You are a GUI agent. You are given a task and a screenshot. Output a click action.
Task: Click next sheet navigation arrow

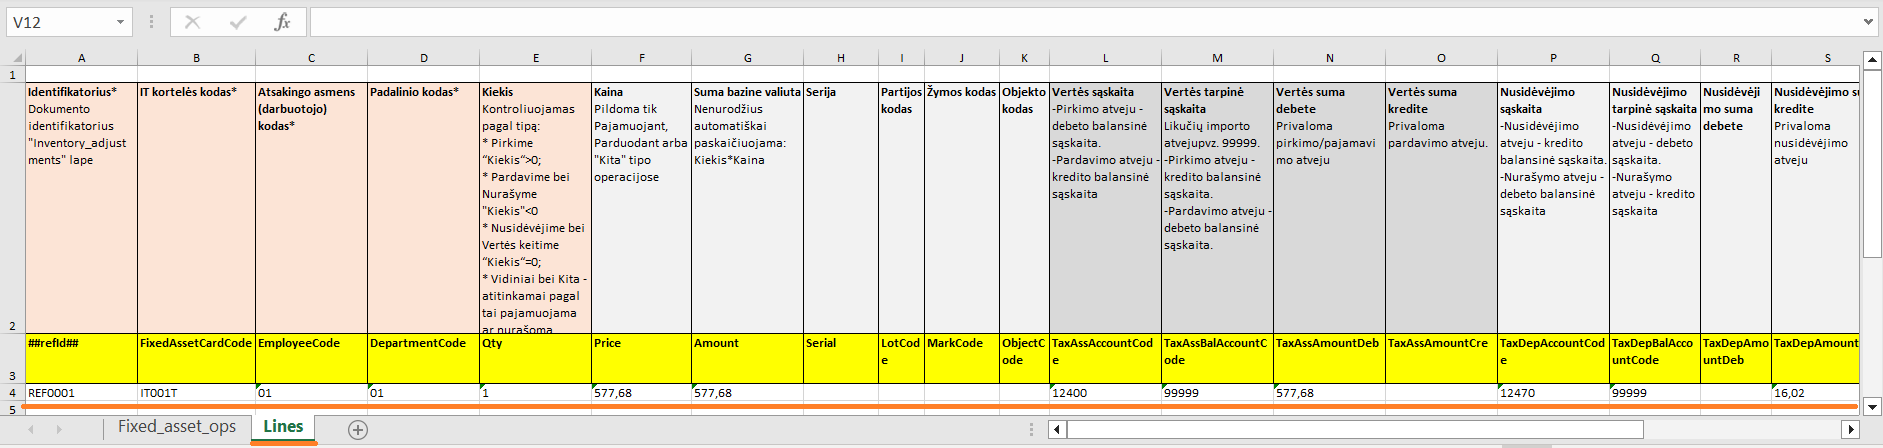pos(59,429)
